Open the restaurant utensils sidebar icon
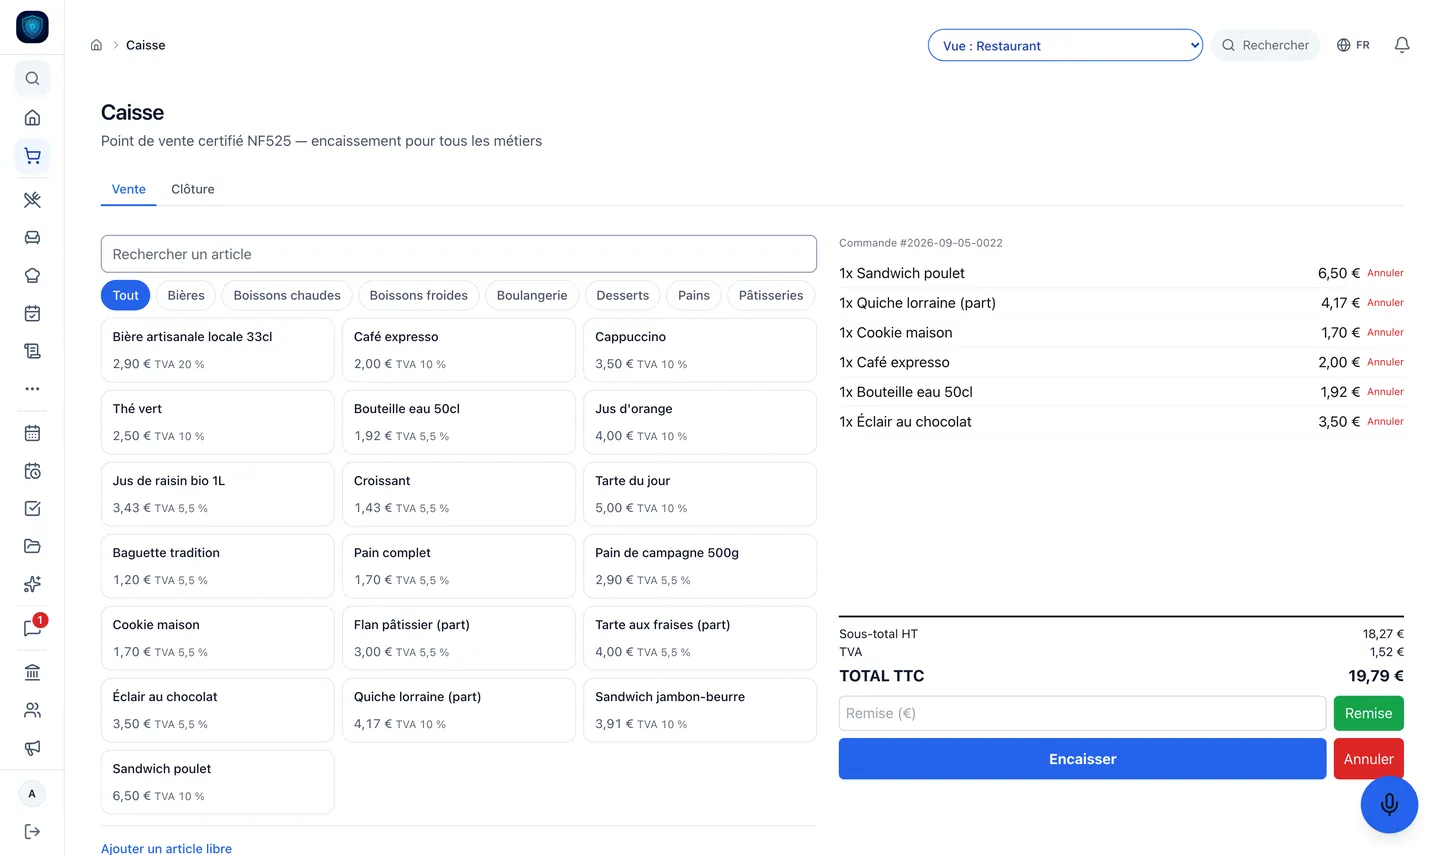 point(32,200)
